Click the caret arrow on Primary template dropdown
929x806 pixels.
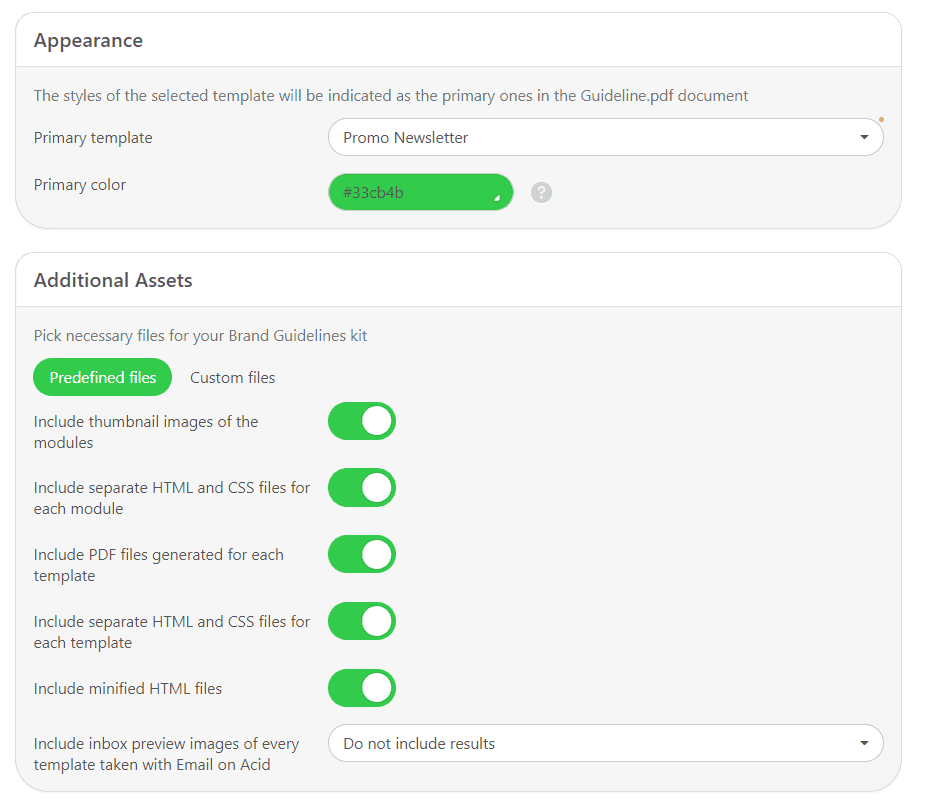coord(864,138)
